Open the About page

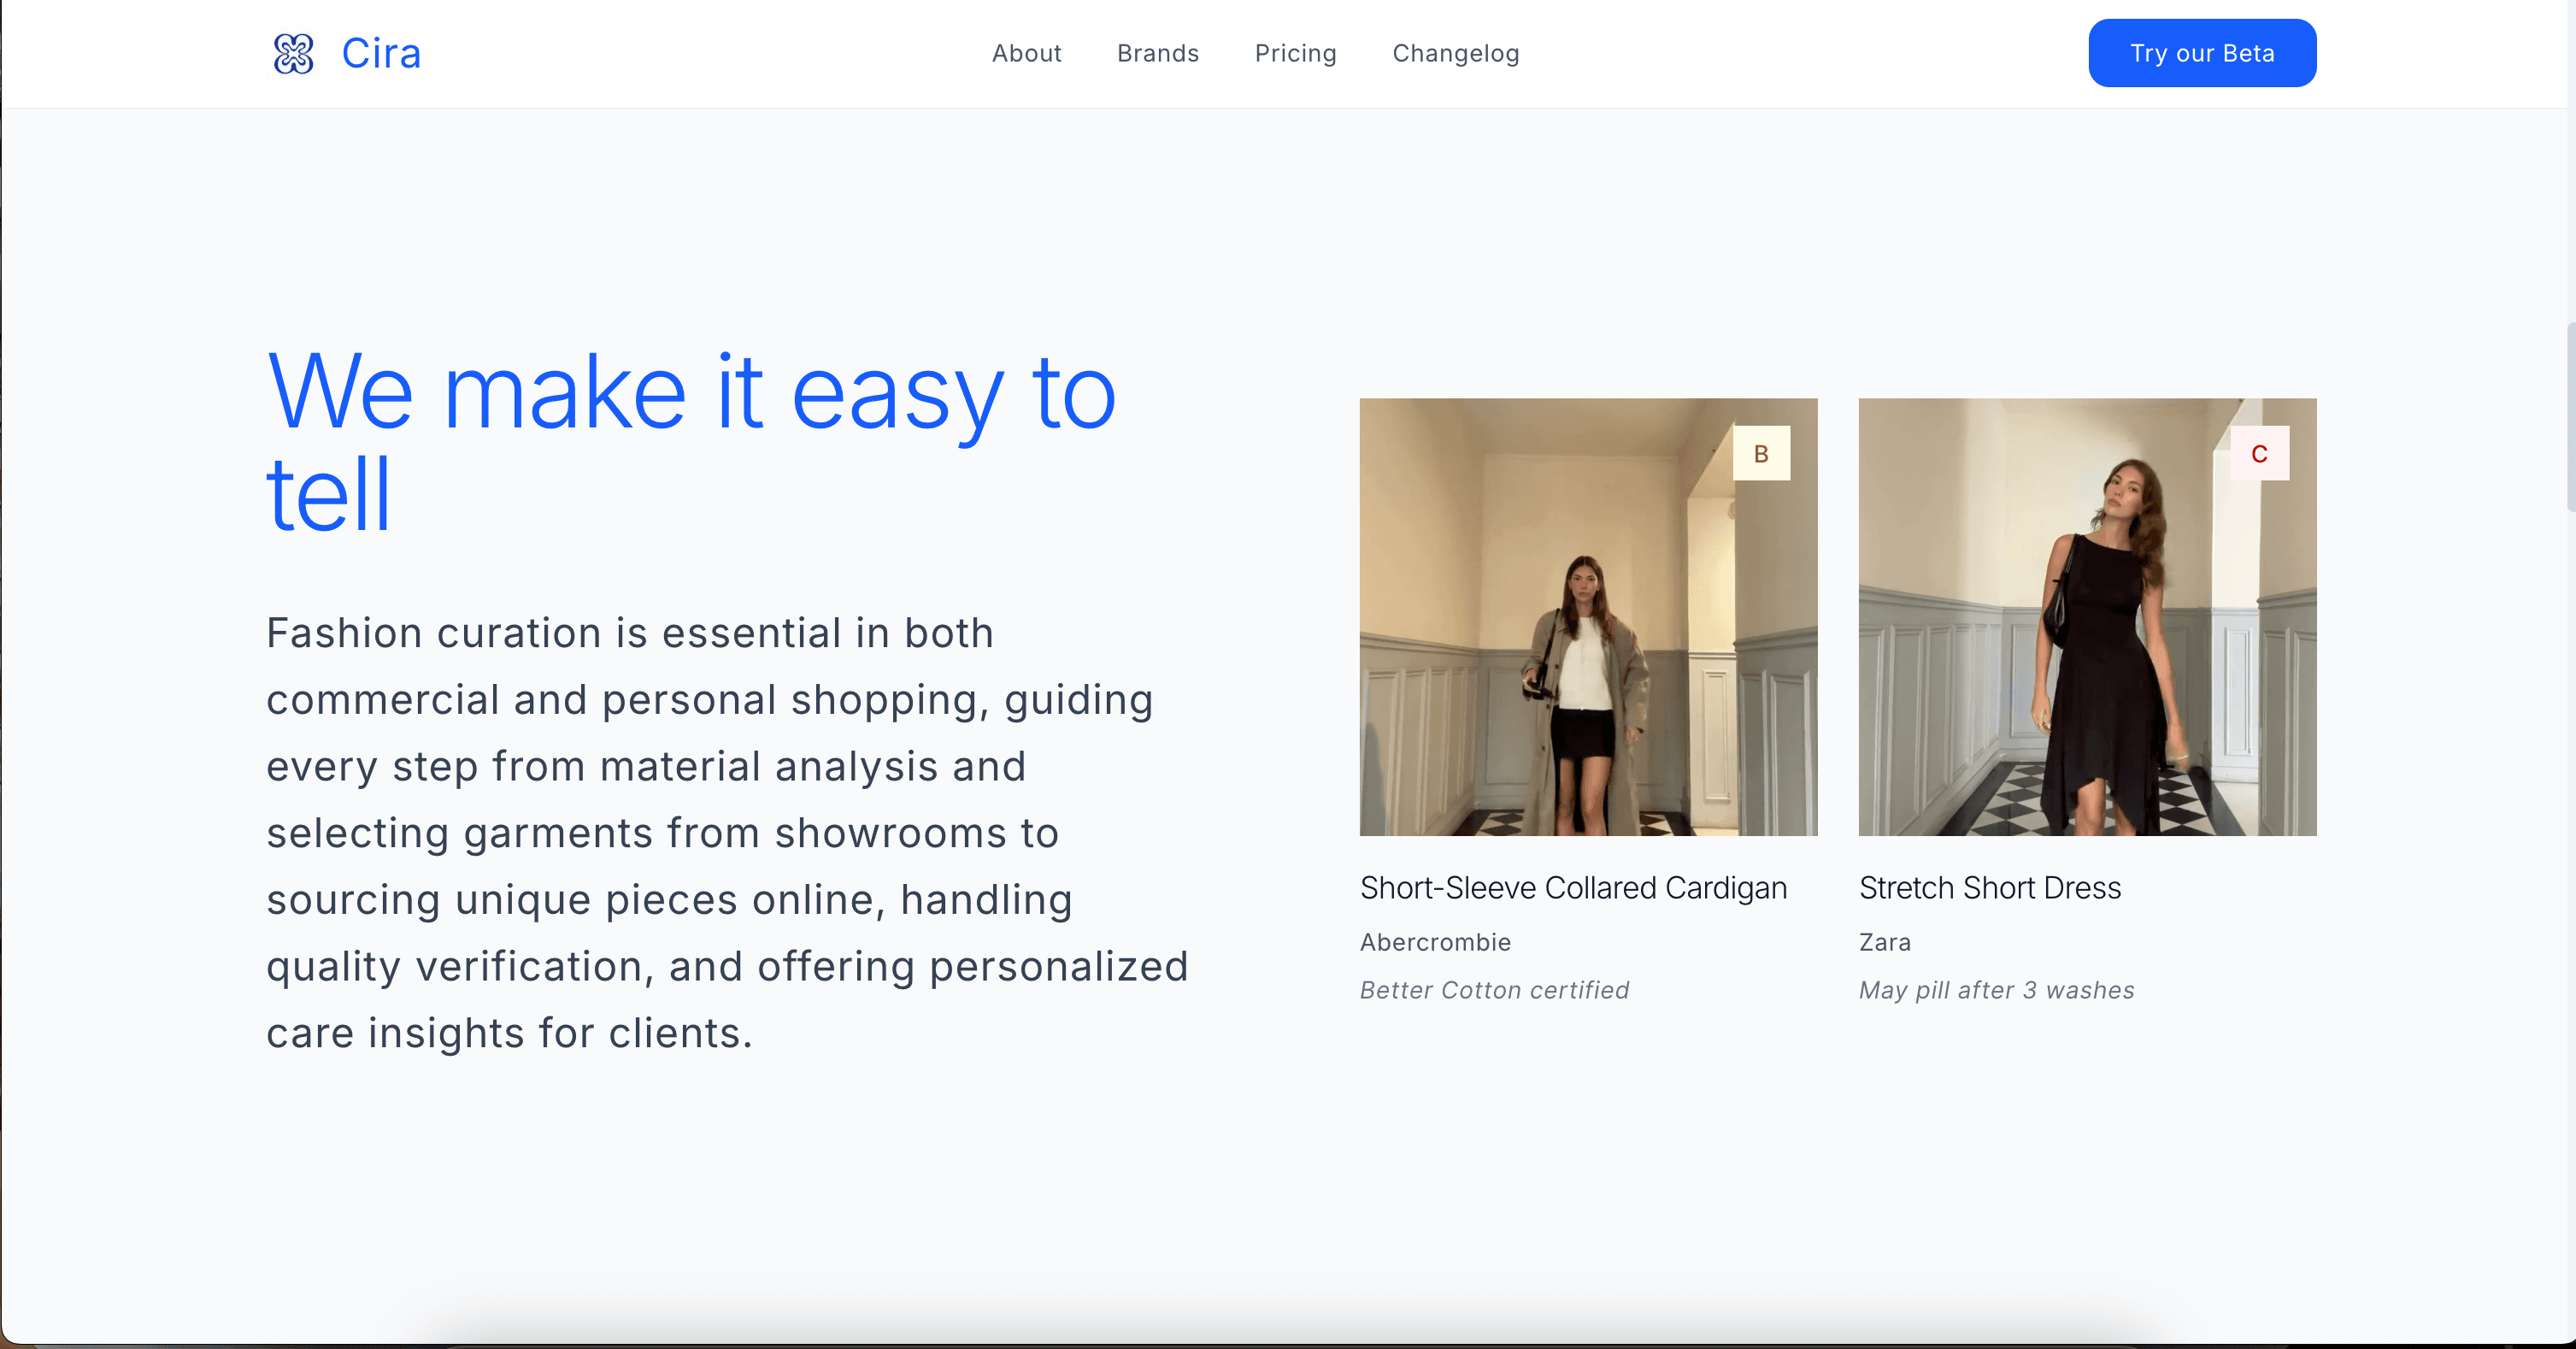click(1026, 54)
